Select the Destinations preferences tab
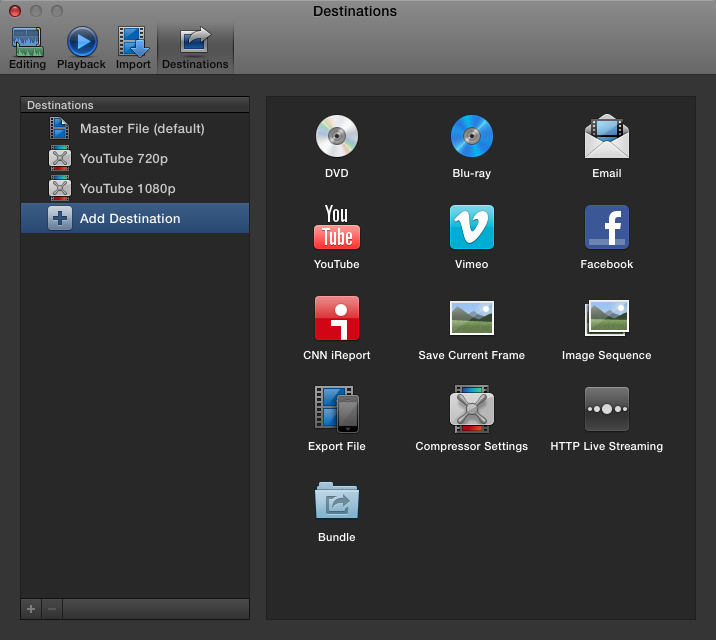This screenshot has width=716, height=640. [195, 48]
